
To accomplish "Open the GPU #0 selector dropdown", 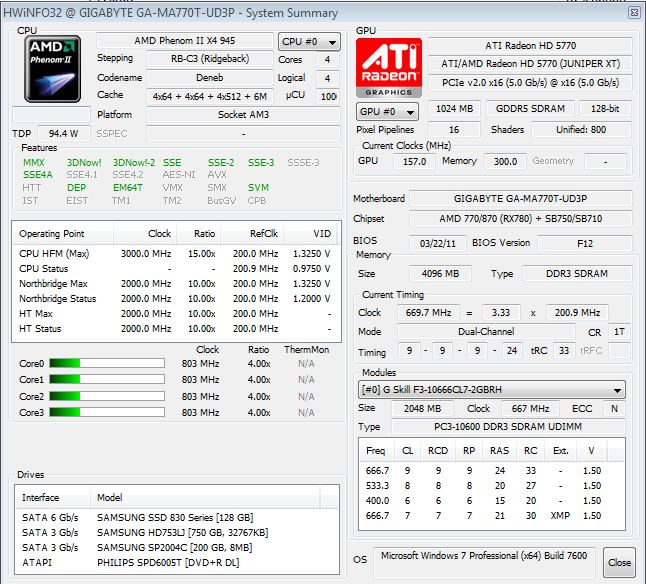I will (x=387, y=112).
